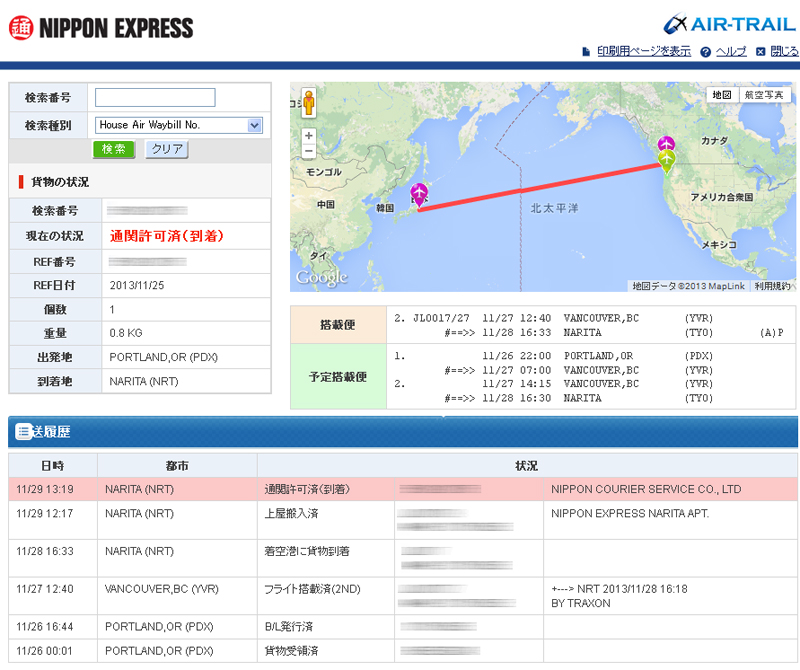Click the Google logo on the map
The height and width of the screenshot is (670, 800).
[322, 278]
